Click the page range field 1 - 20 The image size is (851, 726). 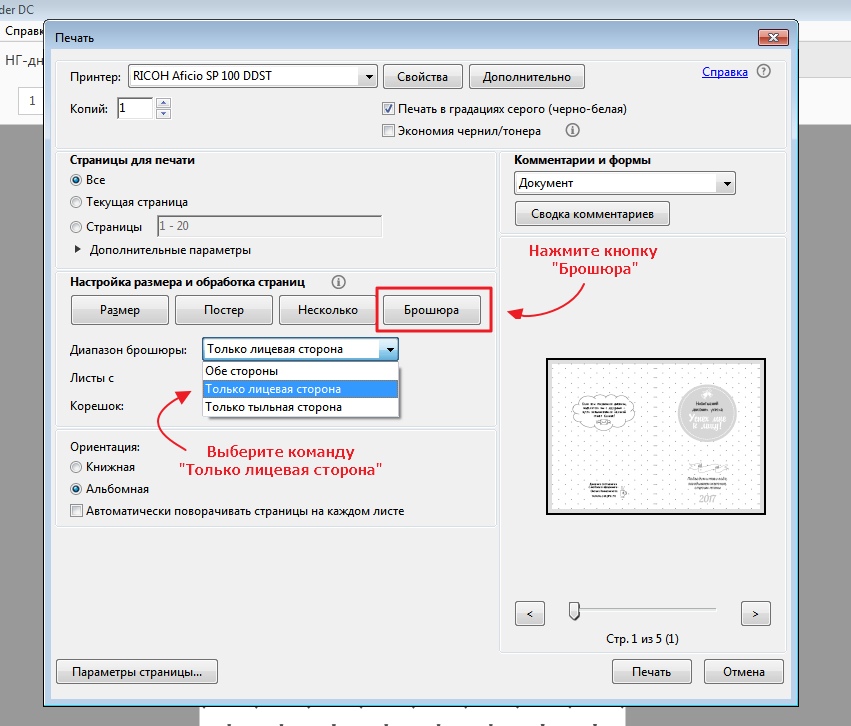coord(270,226)
